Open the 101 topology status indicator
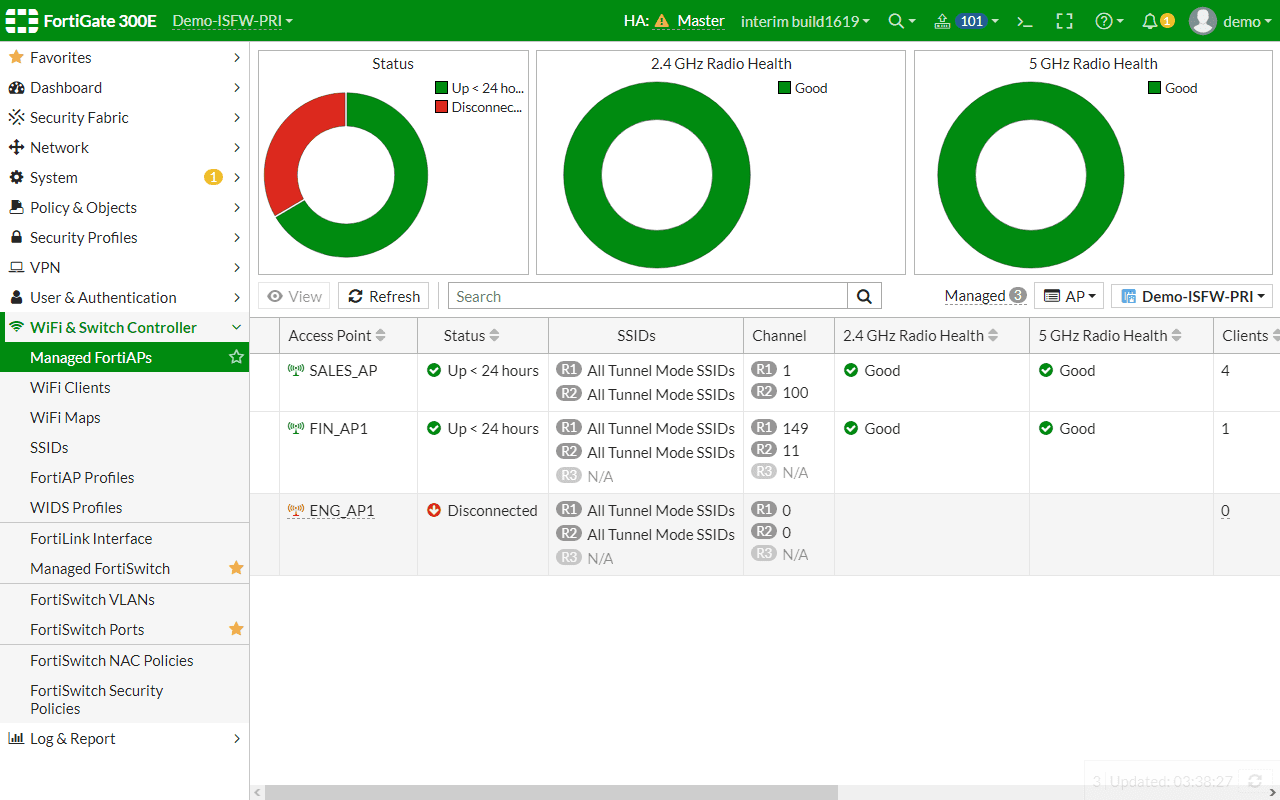 point(966,21)
